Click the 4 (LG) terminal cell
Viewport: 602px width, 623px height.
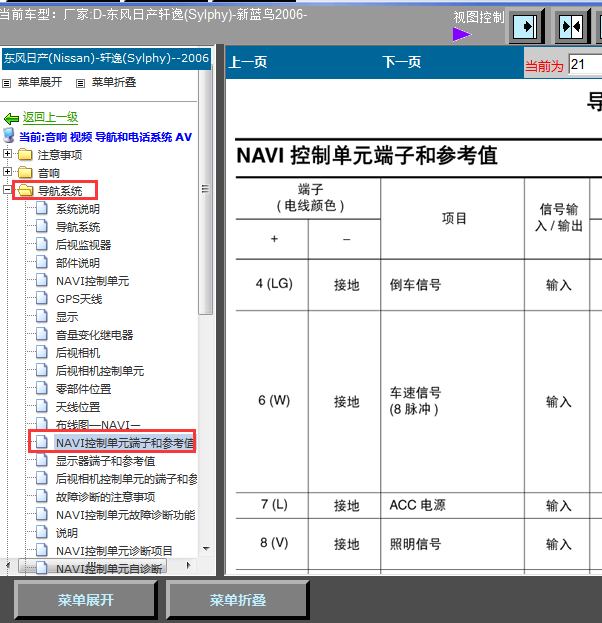pyautogui.click(x=274, y=284)
